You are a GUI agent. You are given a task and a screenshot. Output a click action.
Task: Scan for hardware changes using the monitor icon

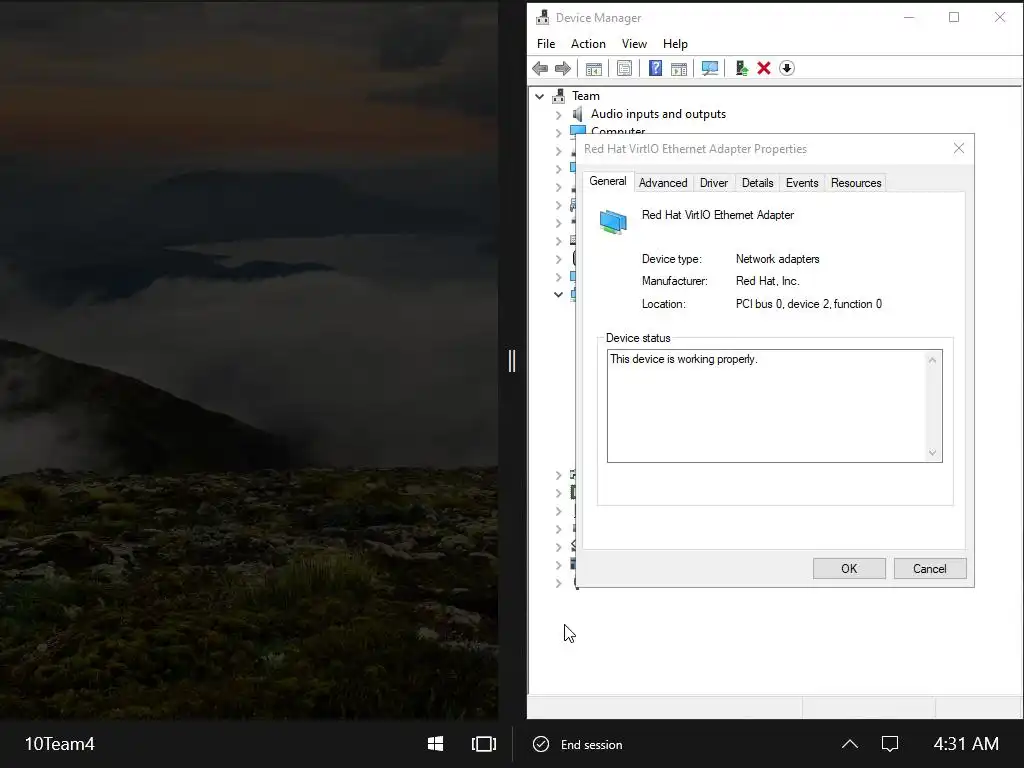710,68
